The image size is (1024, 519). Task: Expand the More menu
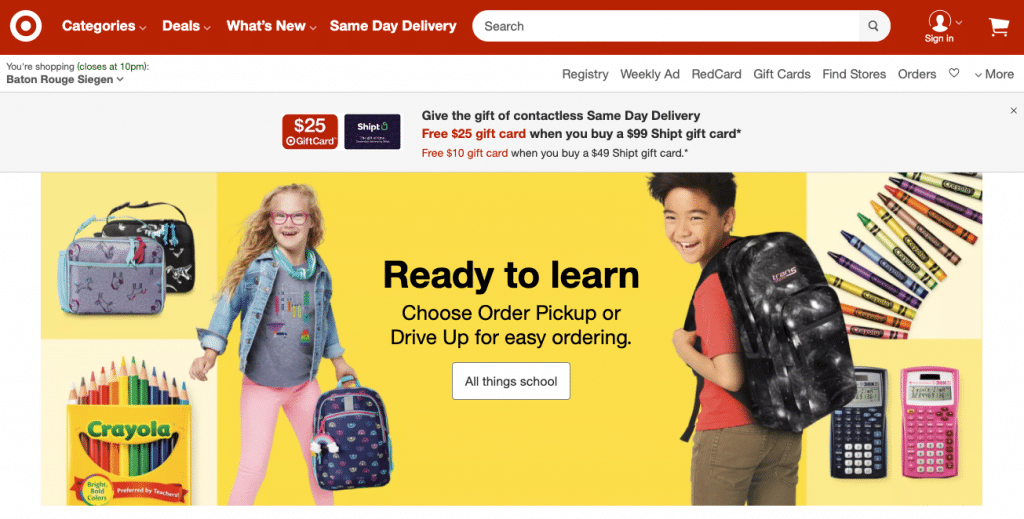[x=994, y=74]
